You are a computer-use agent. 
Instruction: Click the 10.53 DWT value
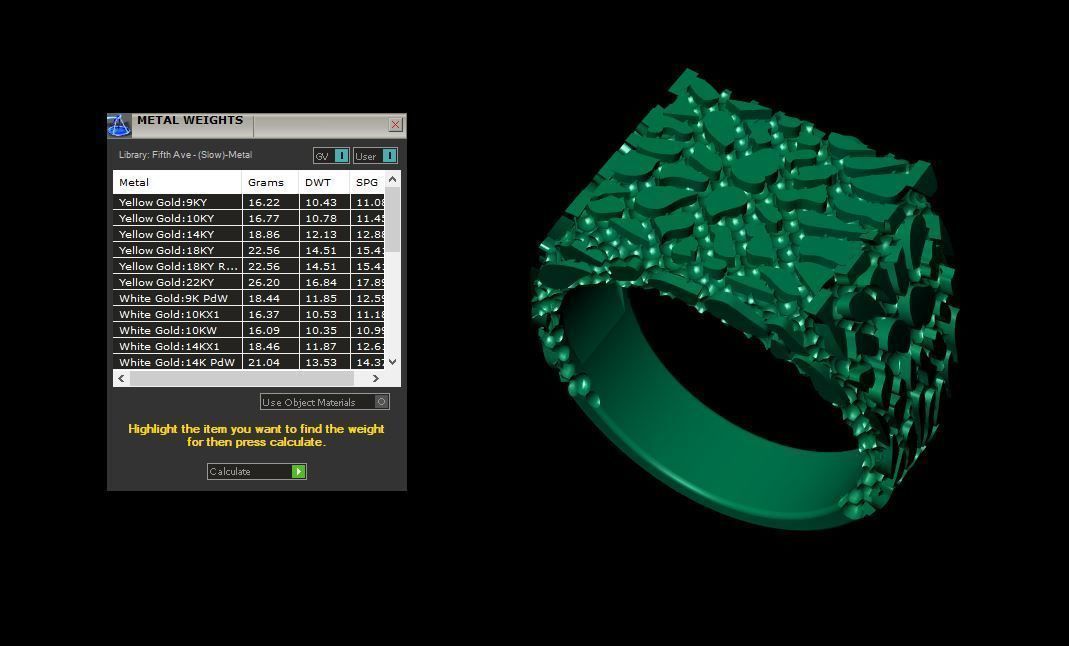coord(321,314)
